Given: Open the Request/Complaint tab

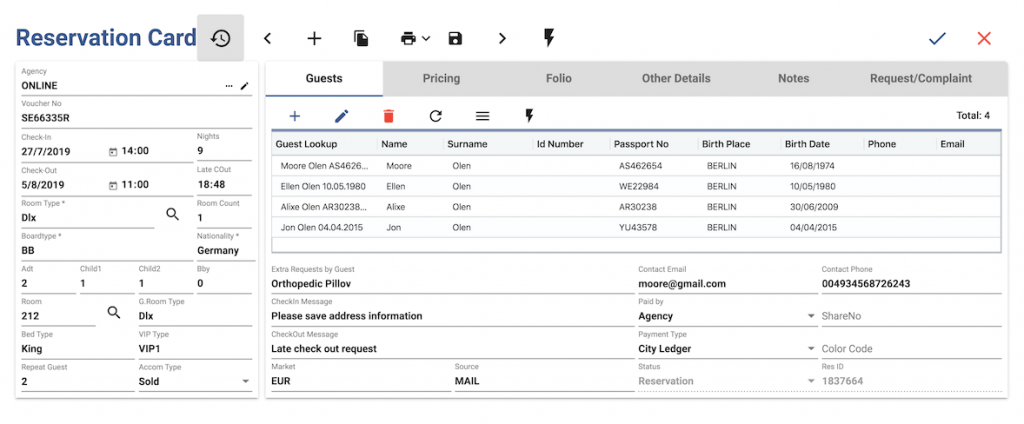Looking at the screenshot, I should [921, 78].
